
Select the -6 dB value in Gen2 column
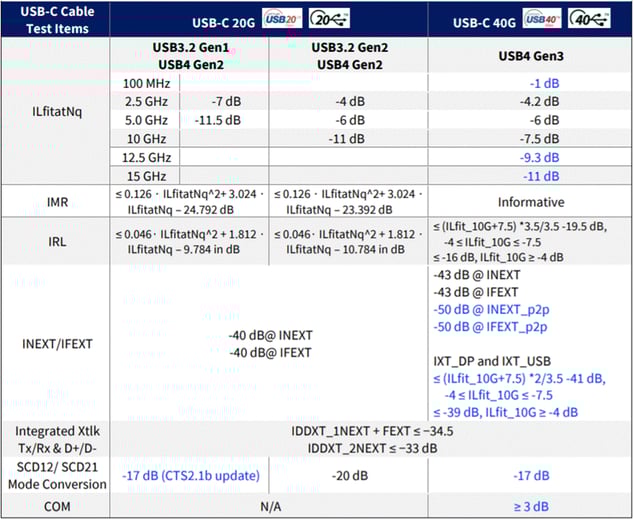350,120
